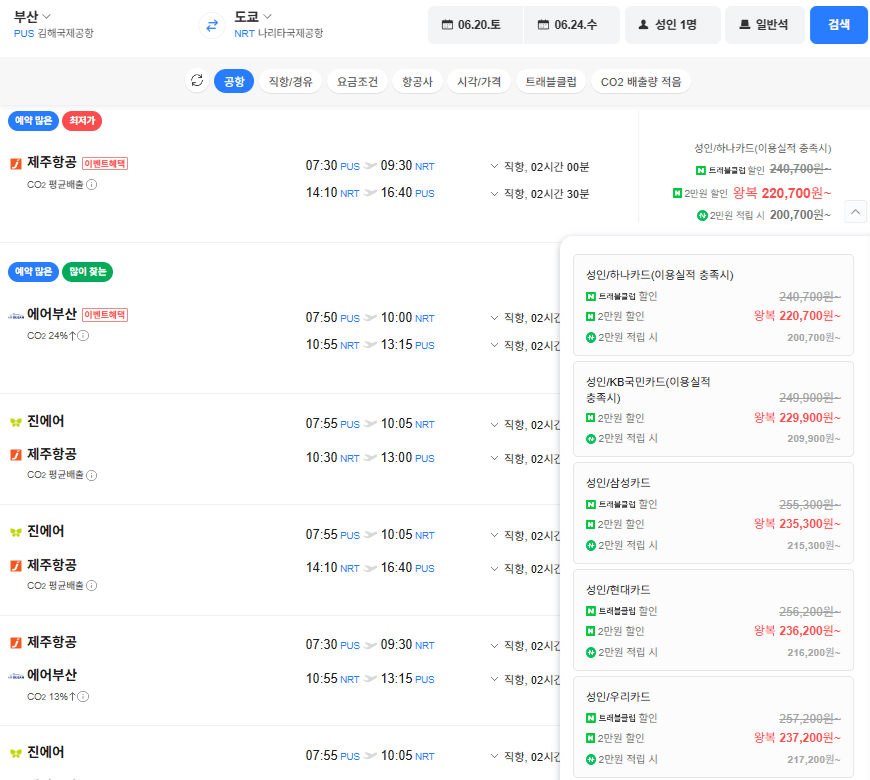
Task: Open departure city 부산 dropdown
Action: point(32,17)
